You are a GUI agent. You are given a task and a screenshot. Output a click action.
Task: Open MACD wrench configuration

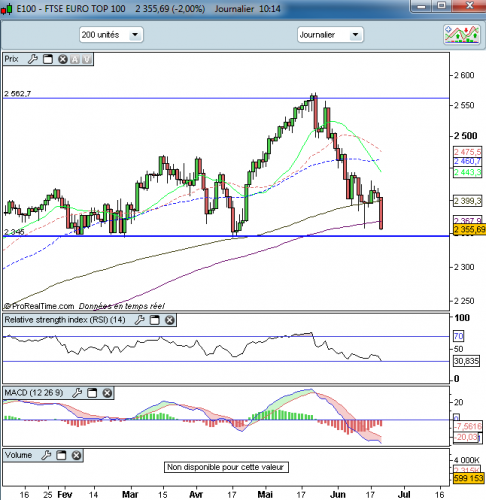tap(77, 393)
